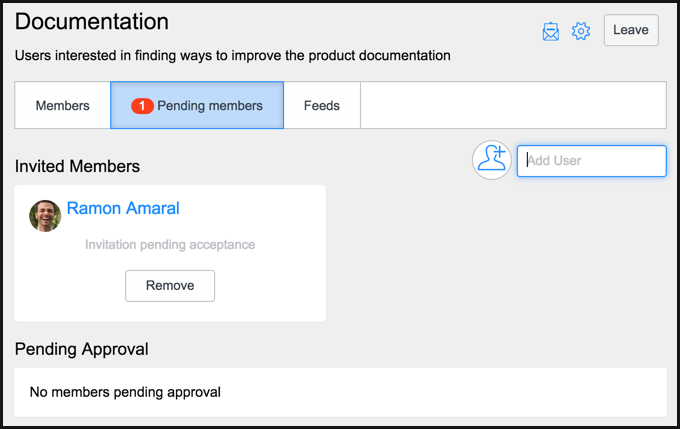
Task: Click the group description text
Action: coord(232,56)
